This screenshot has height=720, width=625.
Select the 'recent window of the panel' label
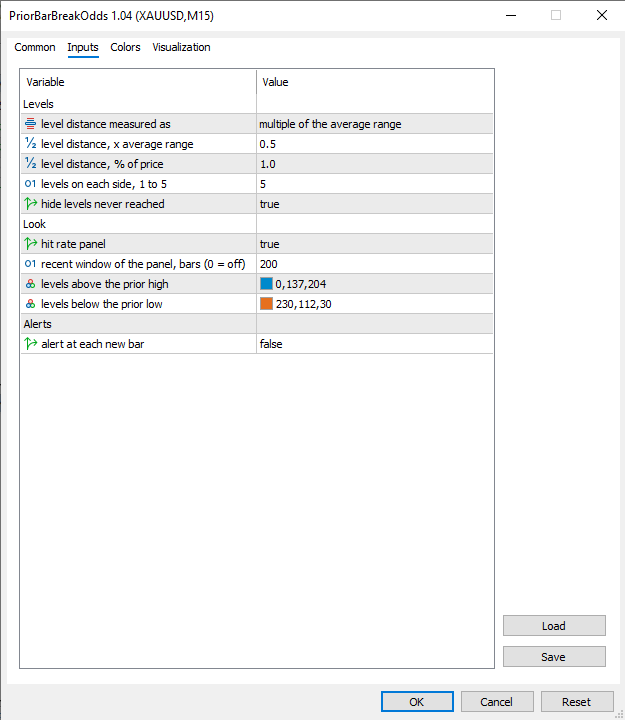pos(143,264)
